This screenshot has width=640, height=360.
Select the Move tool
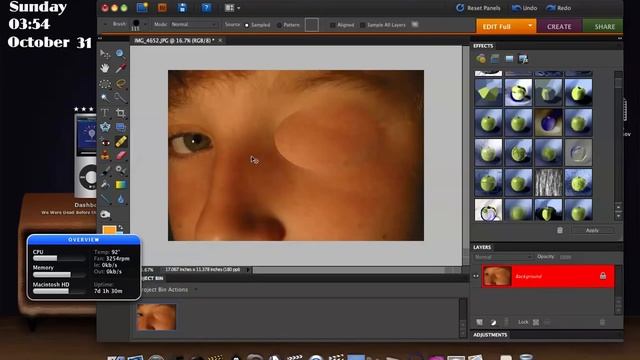(105, 53)
